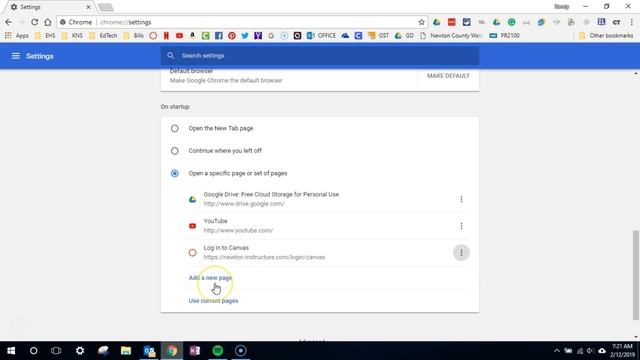Select the newton.instructure.com login URL text
Screen dimensions: 640x360
click(264, 257)
